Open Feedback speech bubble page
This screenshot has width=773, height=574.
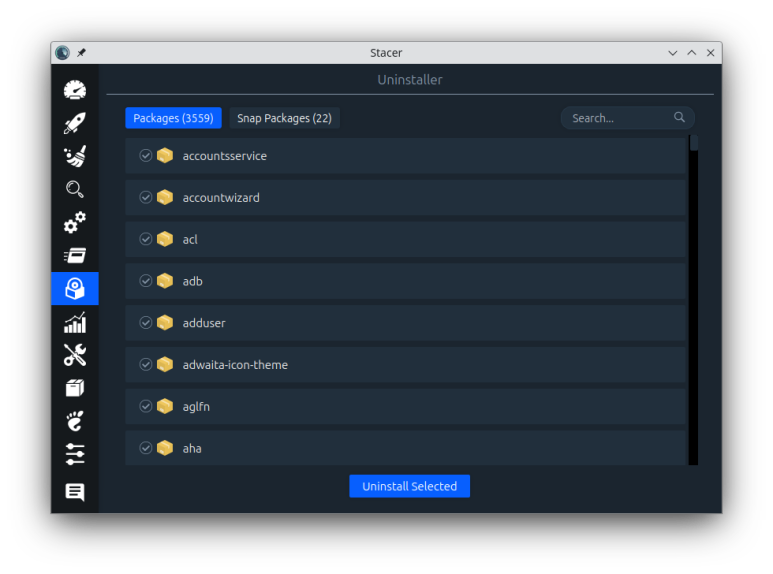75,492
